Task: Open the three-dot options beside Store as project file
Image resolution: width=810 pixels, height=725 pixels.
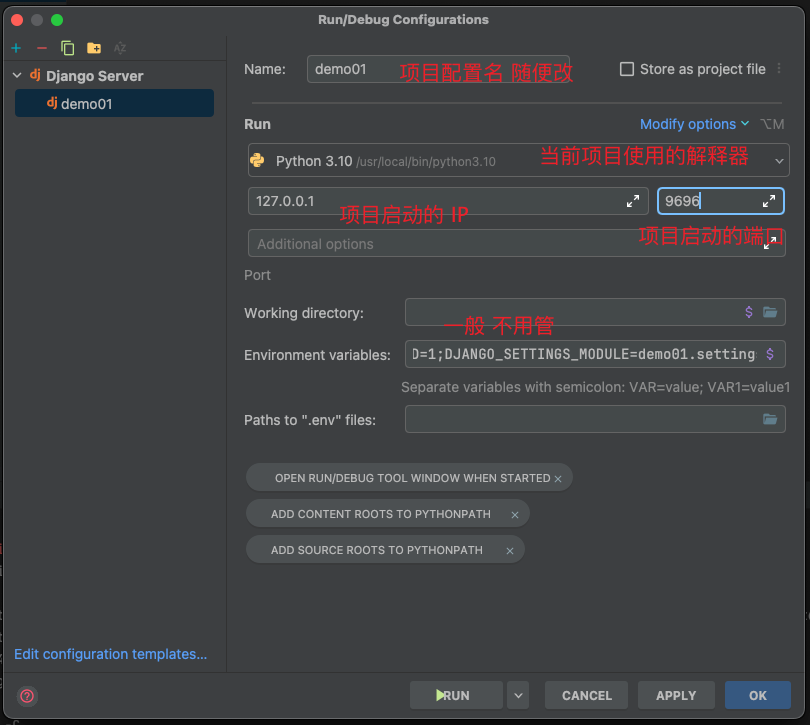Action: pyautogui.click(x=779, y=69)
